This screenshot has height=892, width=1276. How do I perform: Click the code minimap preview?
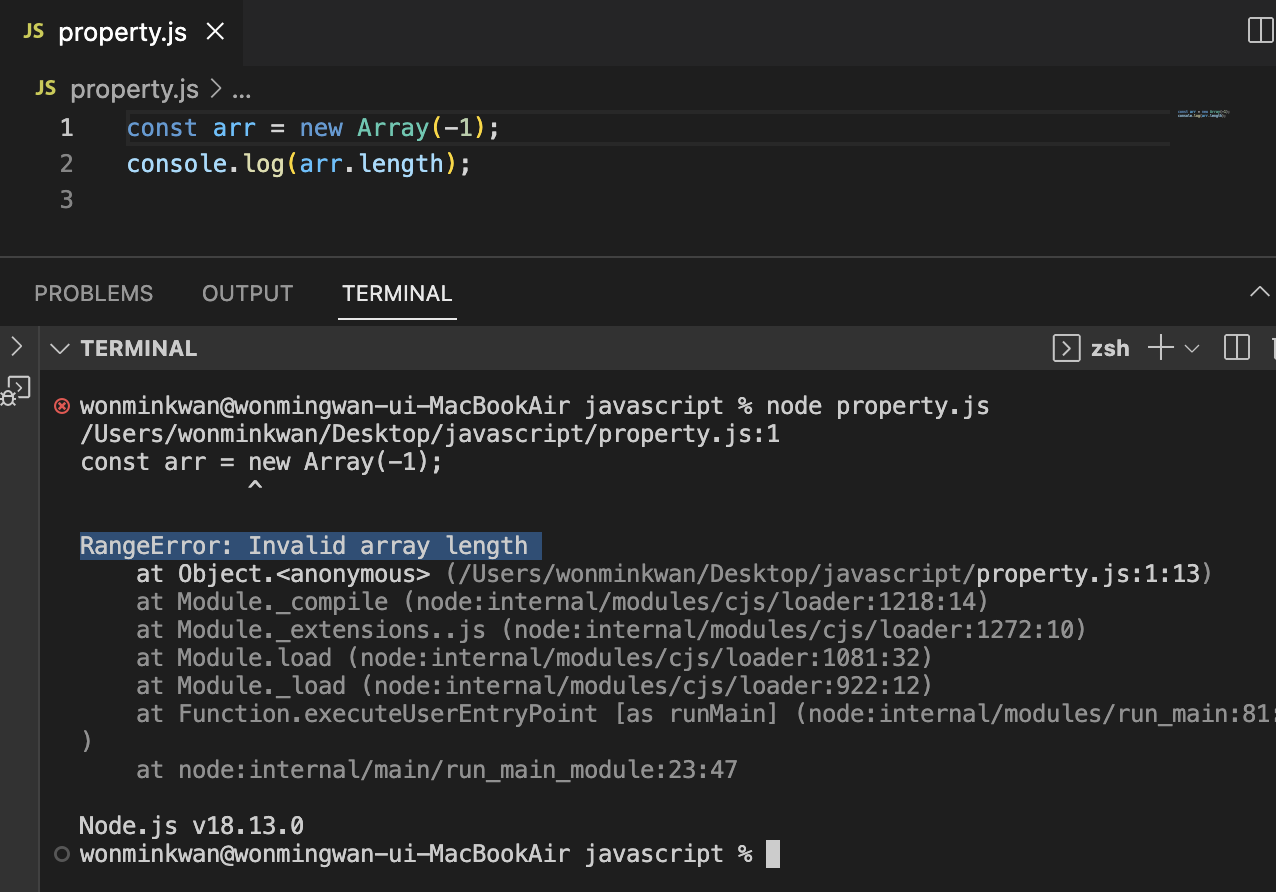click(1203, 115)
